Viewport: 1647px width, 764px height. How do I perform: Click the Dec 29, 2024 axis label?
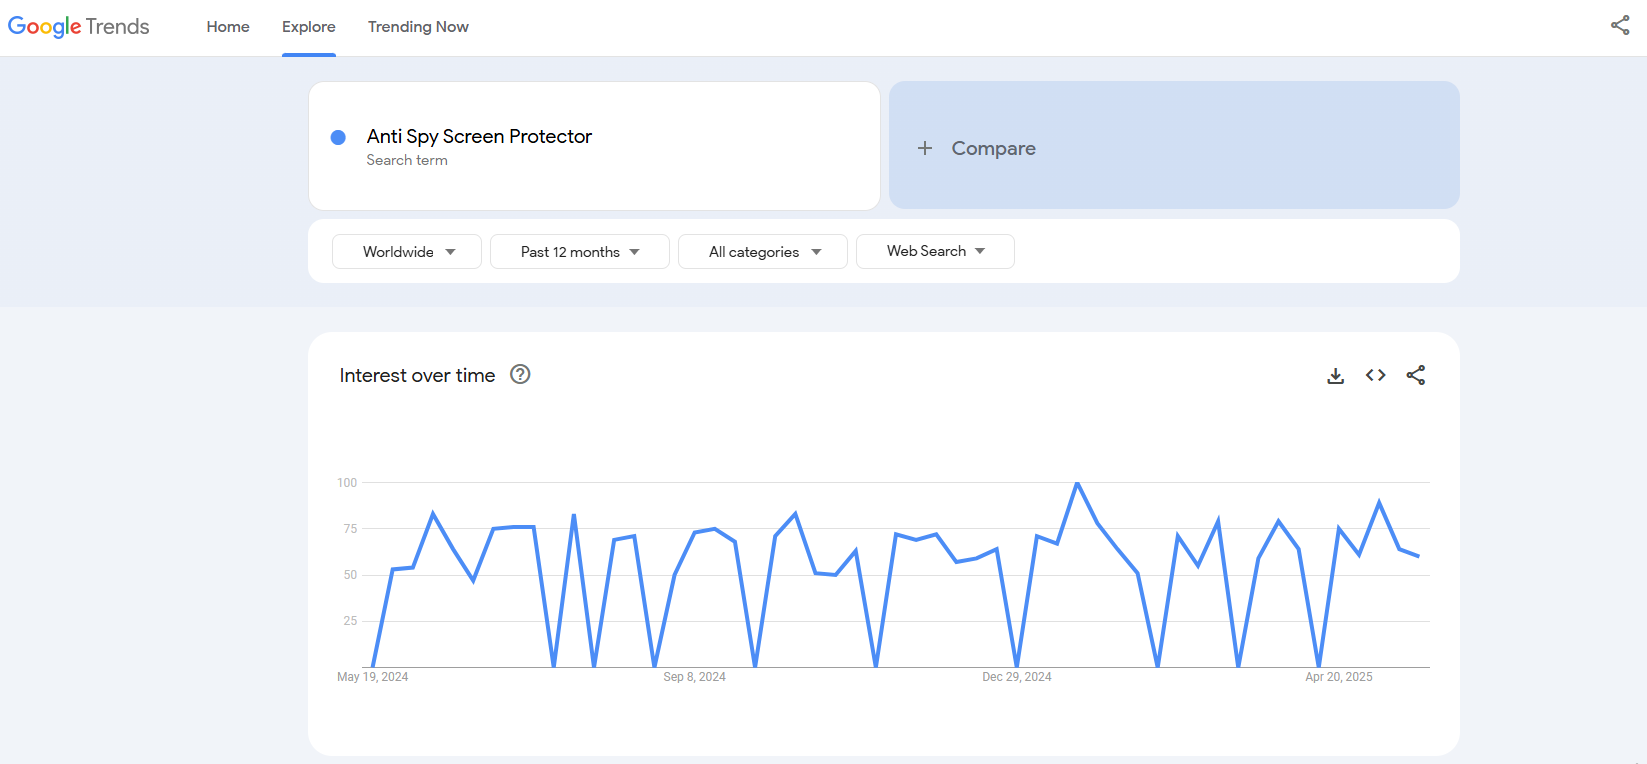click(1017, 677)
